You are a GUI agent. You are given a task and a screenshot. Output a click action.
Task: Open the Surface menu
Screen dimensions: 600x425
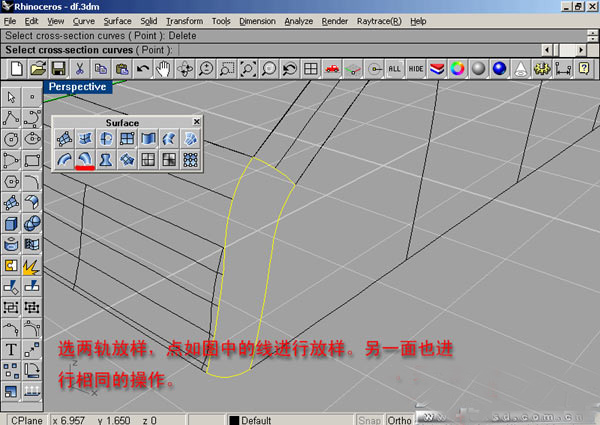(117, 20)
